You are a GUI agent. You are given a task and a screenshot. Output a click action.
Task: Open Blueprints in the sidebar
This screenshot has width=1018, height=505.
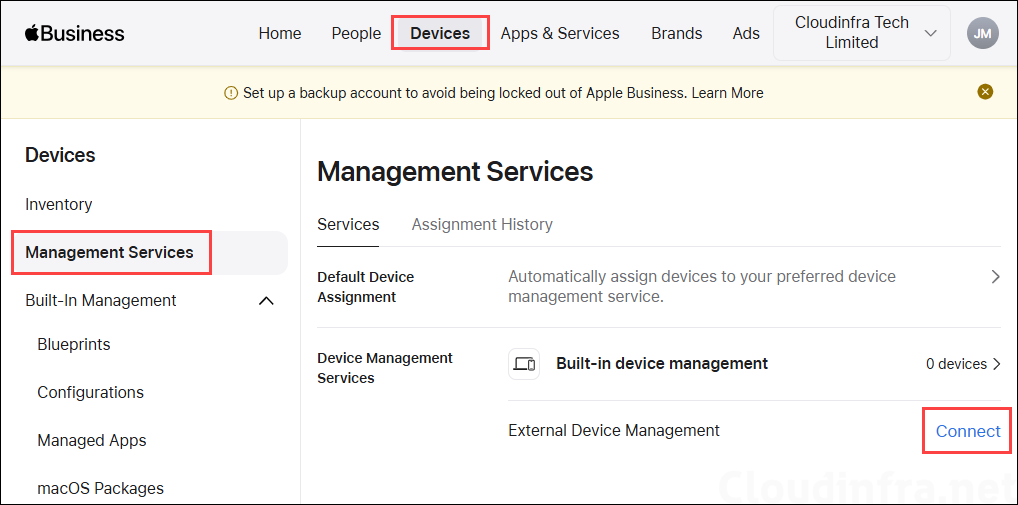click(x=73, y=344)
